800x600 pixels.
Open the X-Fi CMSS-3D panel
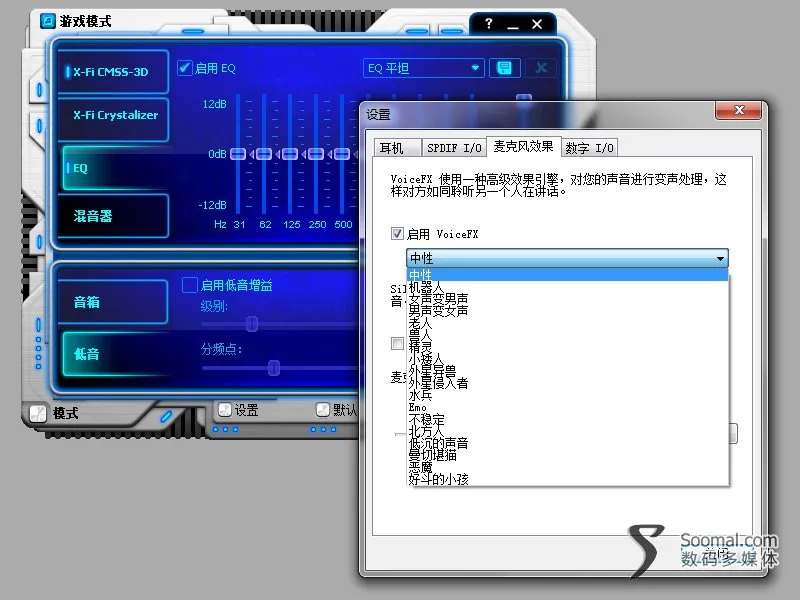click(x=113, y=72)
